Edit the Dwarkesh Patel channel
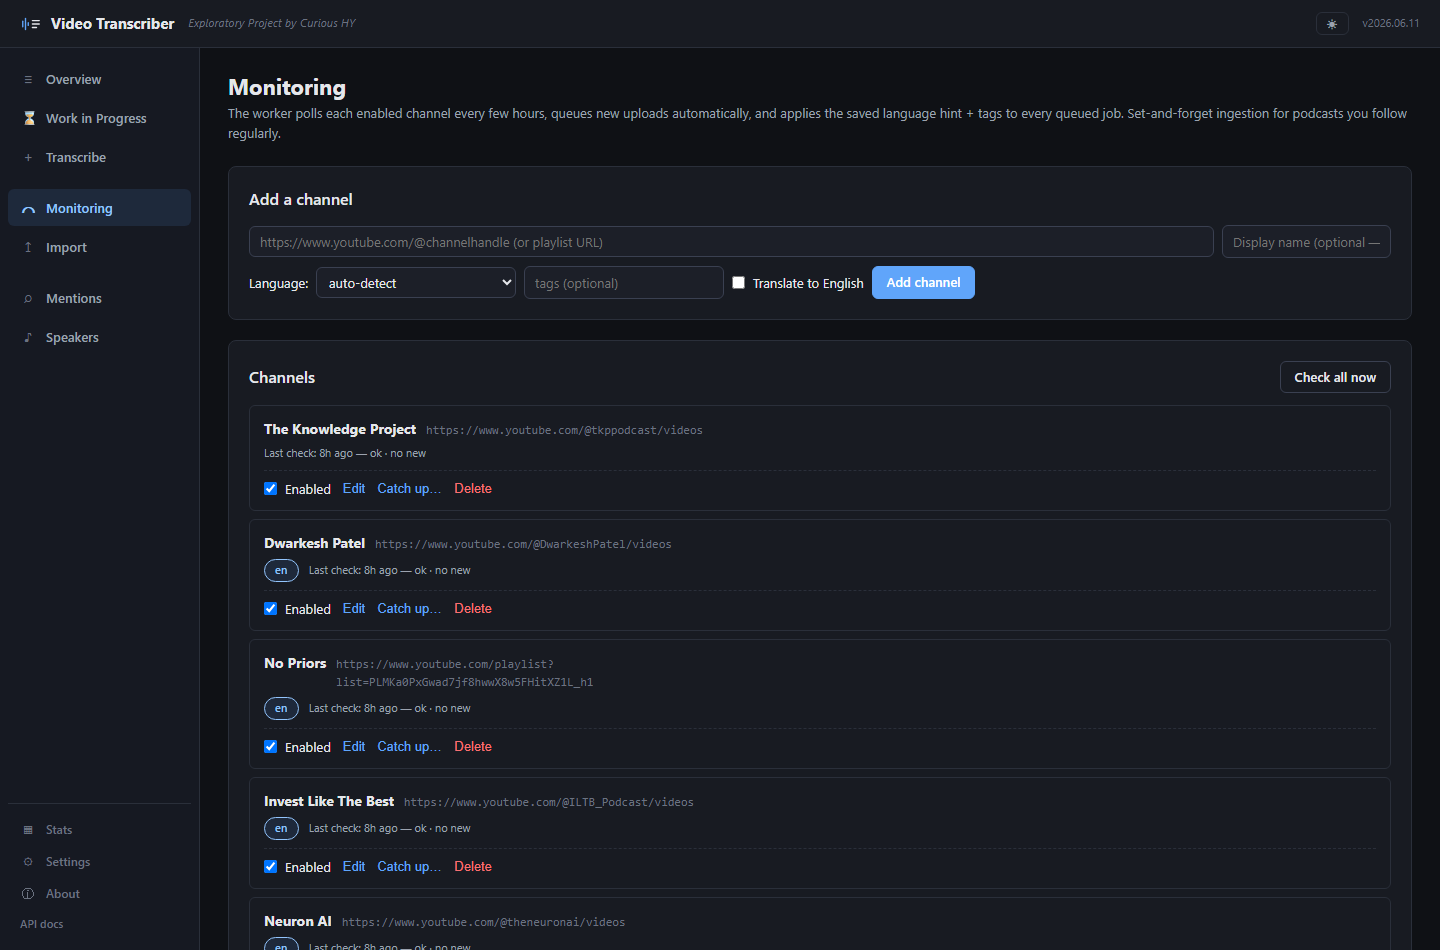 (354, 609)
